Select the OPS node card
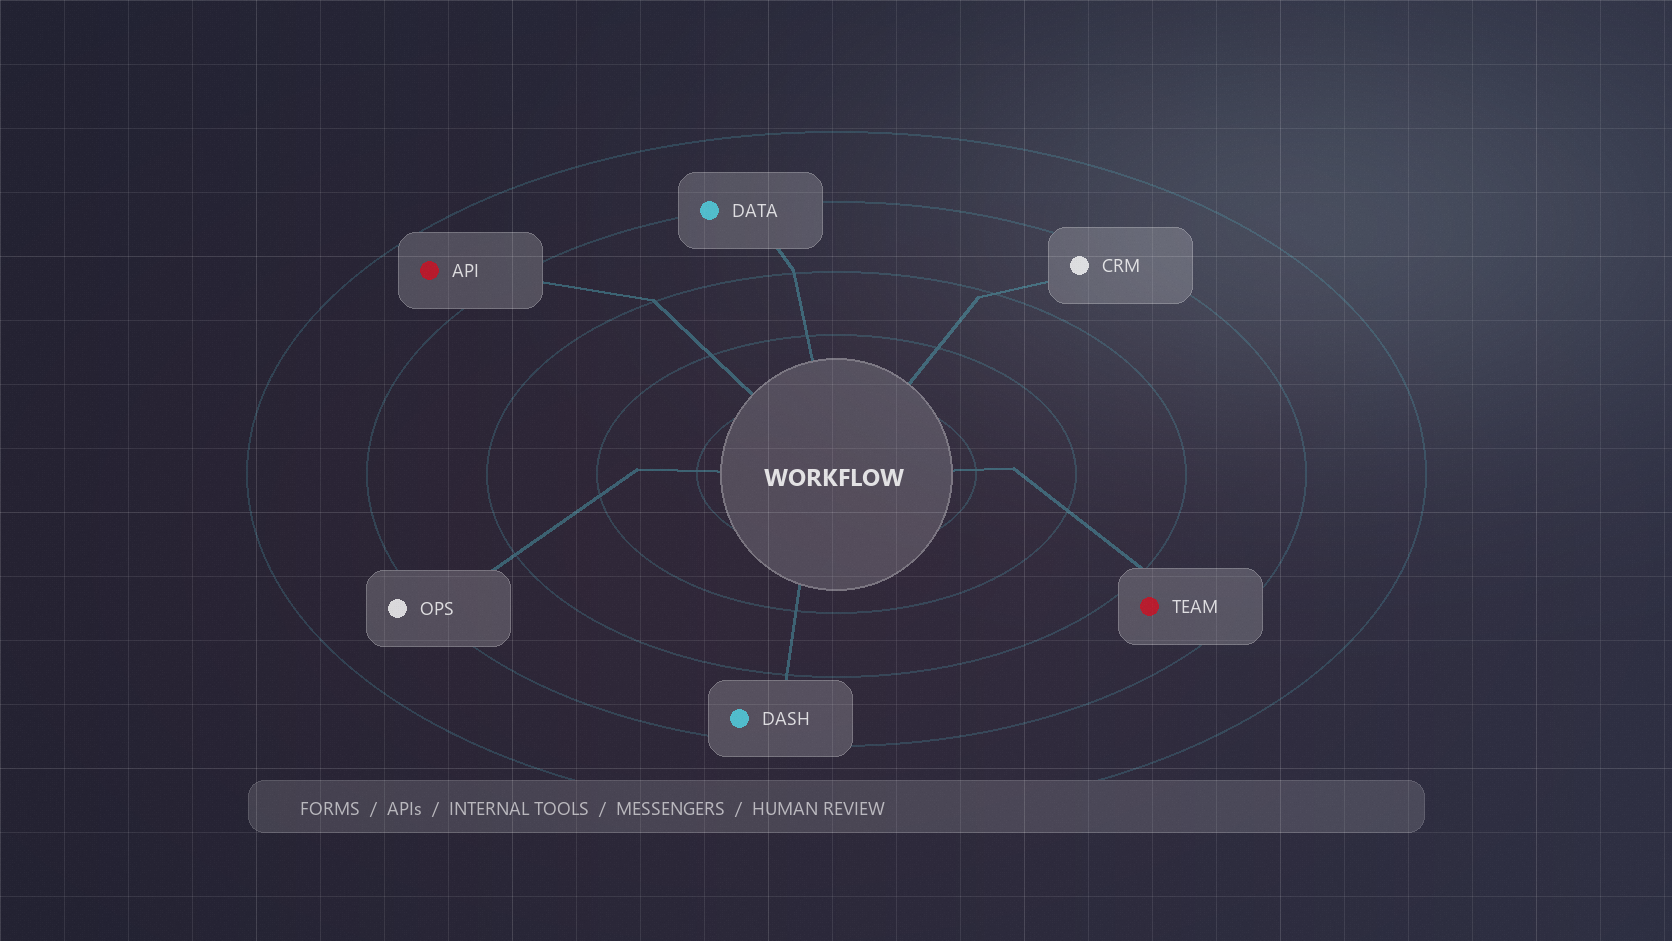1672x941 pixels. tap(438, 609)
